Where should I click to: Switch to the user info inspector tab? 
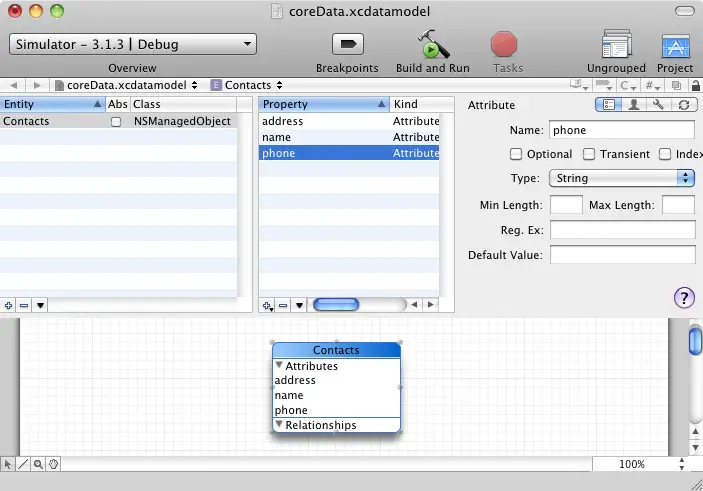tap(633, 104)
